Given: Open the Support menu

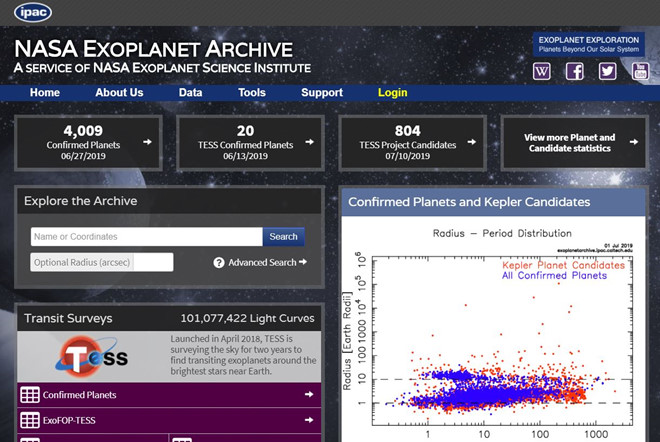Looking at the screenshot, I should click(322, 93).
